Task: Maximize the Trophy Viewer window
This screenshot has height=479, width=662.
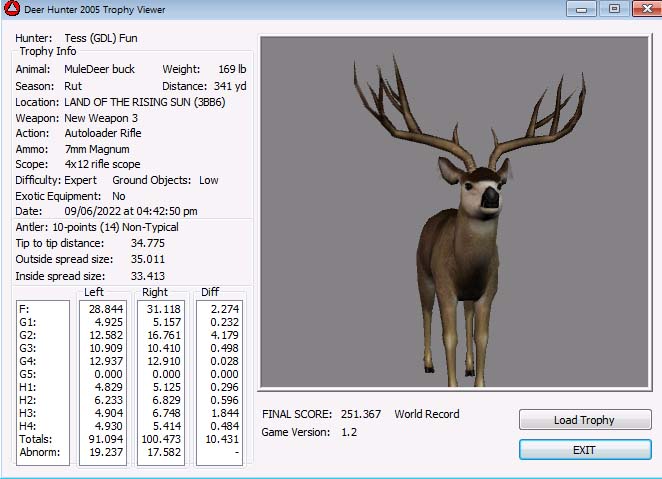Action: coord(613,9)
